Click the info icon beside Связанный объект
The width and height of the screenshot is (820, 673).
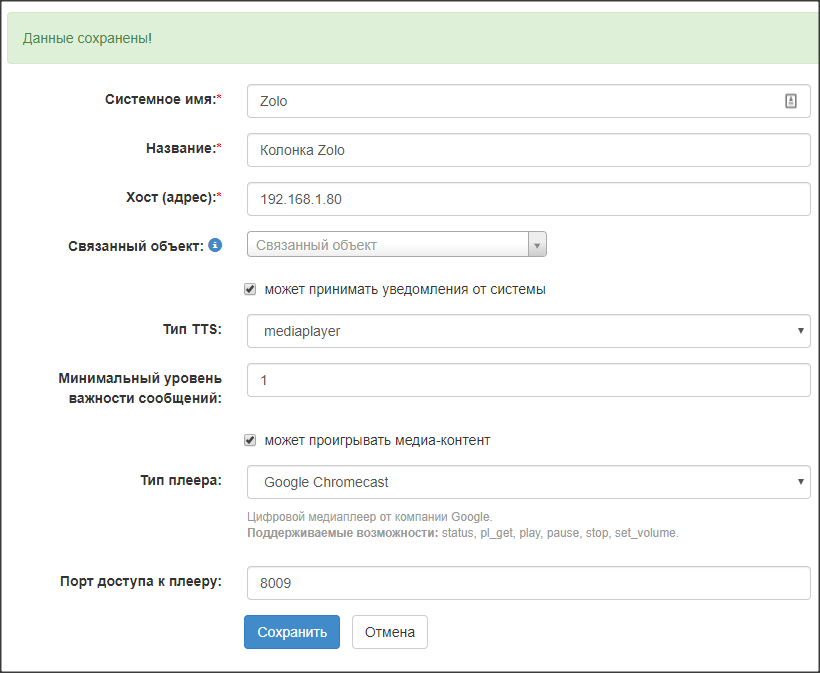[x=215, y=245]
